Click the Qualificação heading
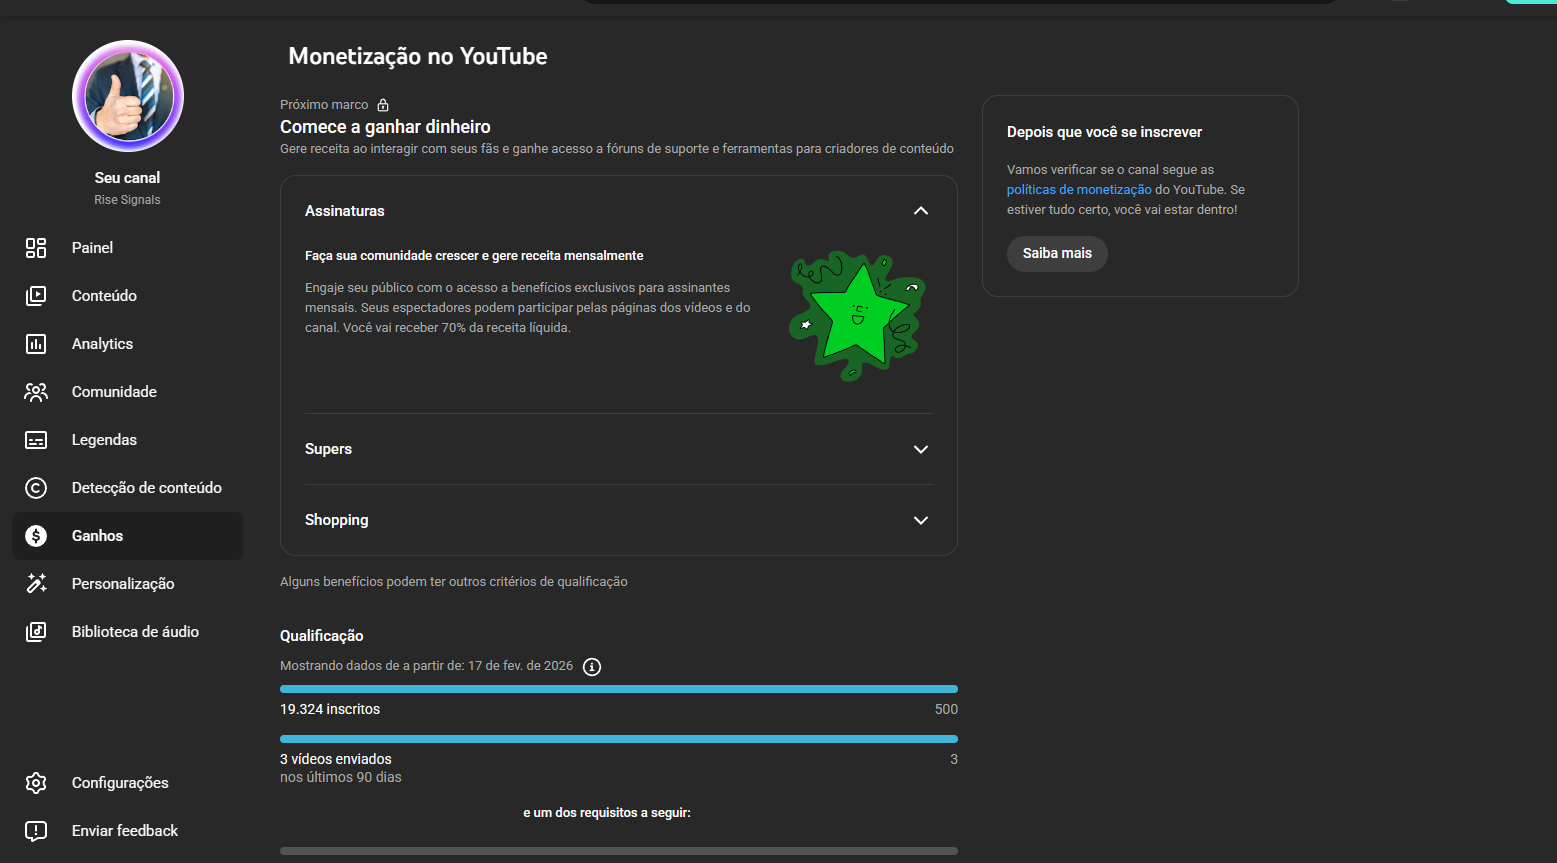 pos(322,636)
